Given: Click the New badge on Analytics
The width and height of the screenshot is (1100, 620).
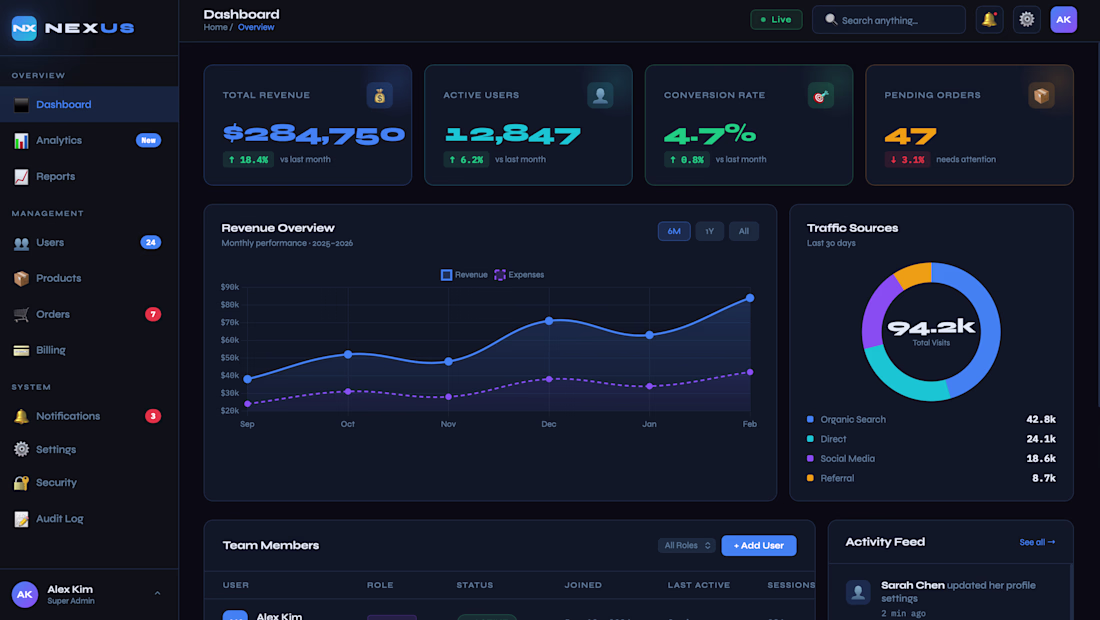Looking at the screenshot, I should (148, 140).
